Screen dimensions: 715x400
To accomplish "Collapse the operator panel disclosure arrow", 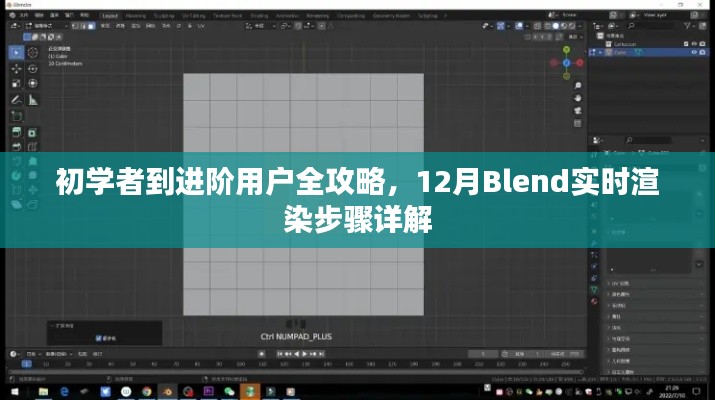I will (52, 326).
